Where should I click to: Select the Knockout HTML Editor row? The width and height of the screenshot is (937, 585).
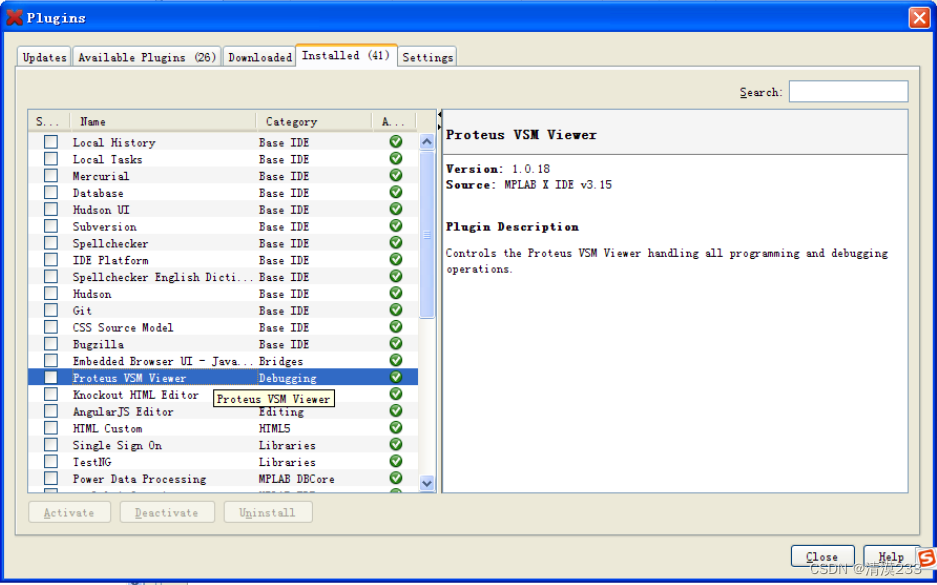[223, 394]
